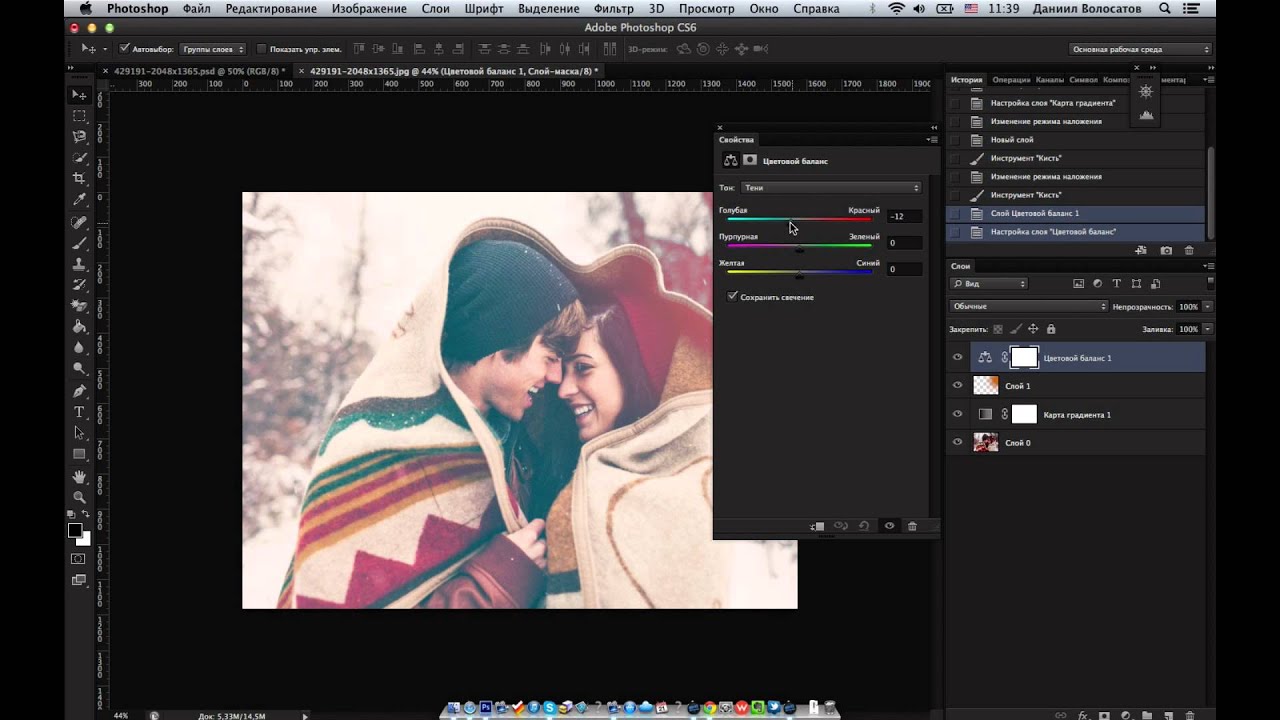Hide the Слой 1 layer
The height and width of the screenshot is (720, 1280).
click(958, 385)
